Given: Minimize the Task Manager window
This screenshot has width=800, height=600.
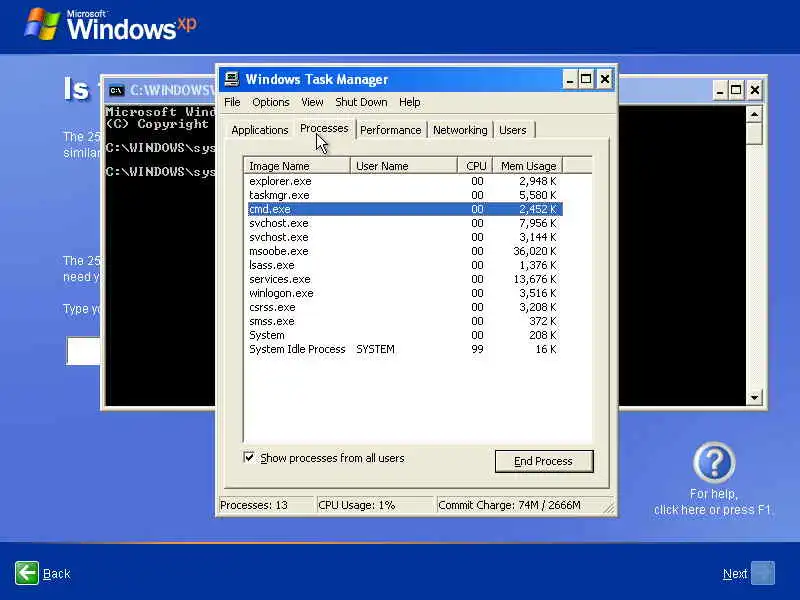Looking at the screenshot, I should pos(570,79).
